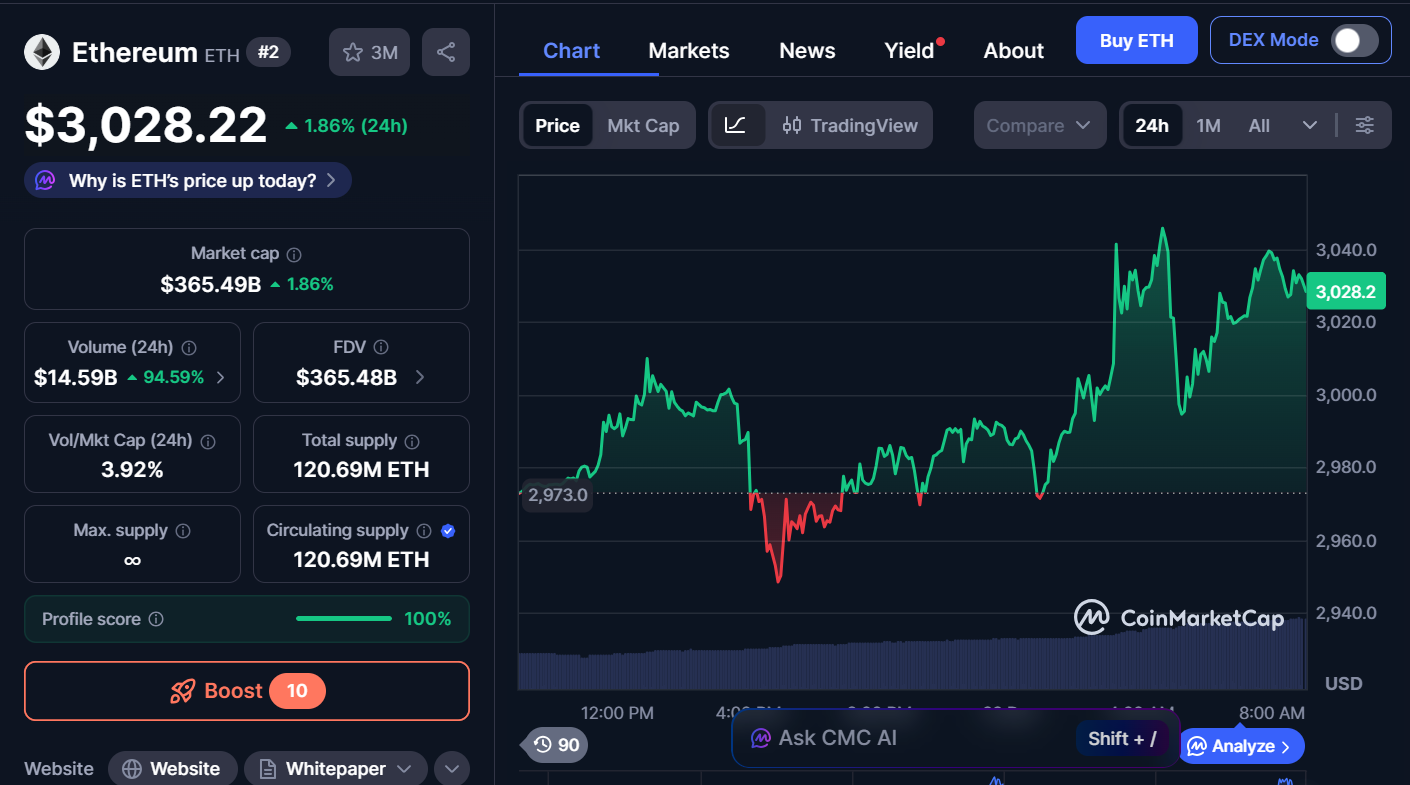This screenshot has width=1410, height=785.
Task: Enable DEX Mode switch
Action: (x=1355, y=40)
